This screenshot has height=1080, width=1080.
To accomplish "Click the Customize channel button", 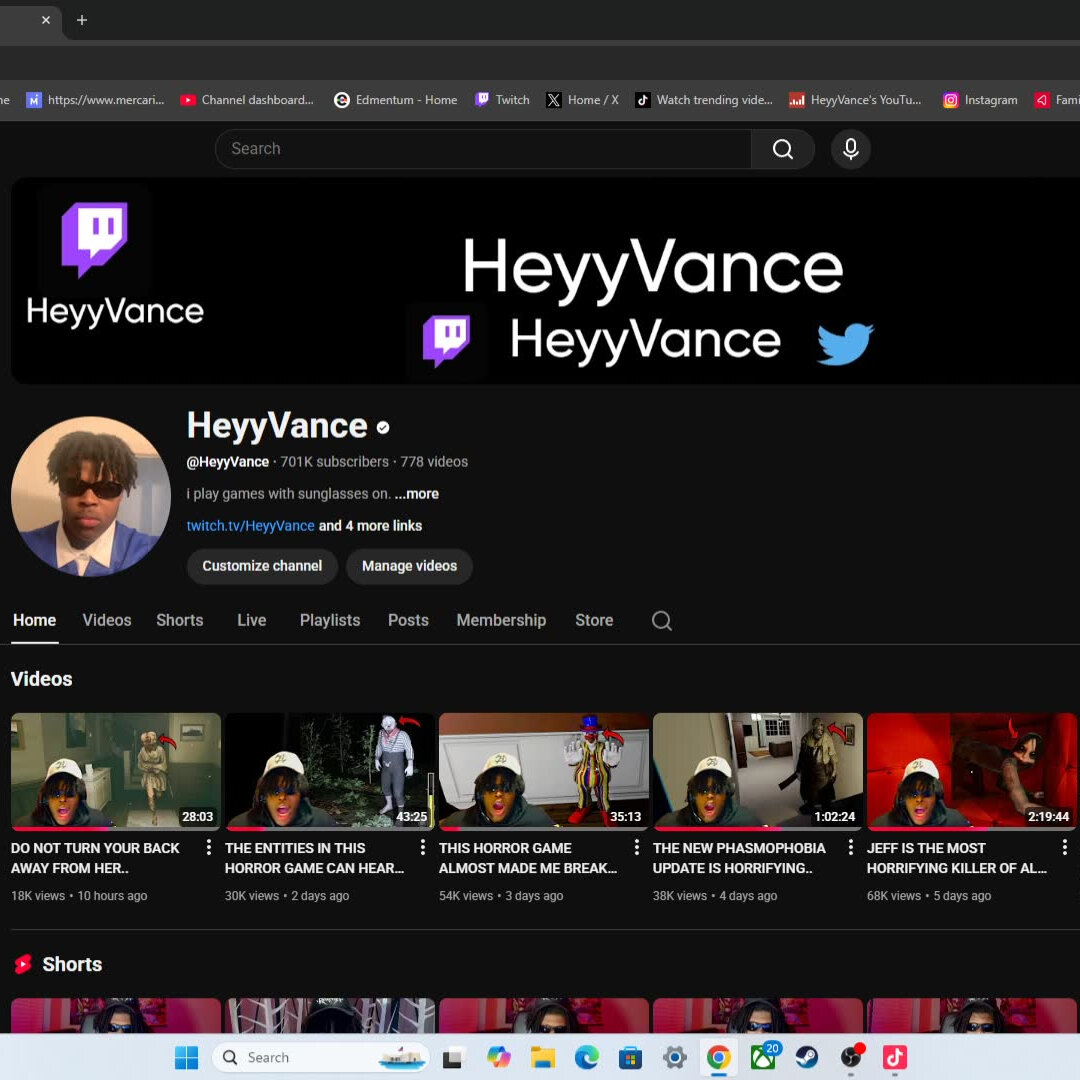I will [x=262, y=566].
